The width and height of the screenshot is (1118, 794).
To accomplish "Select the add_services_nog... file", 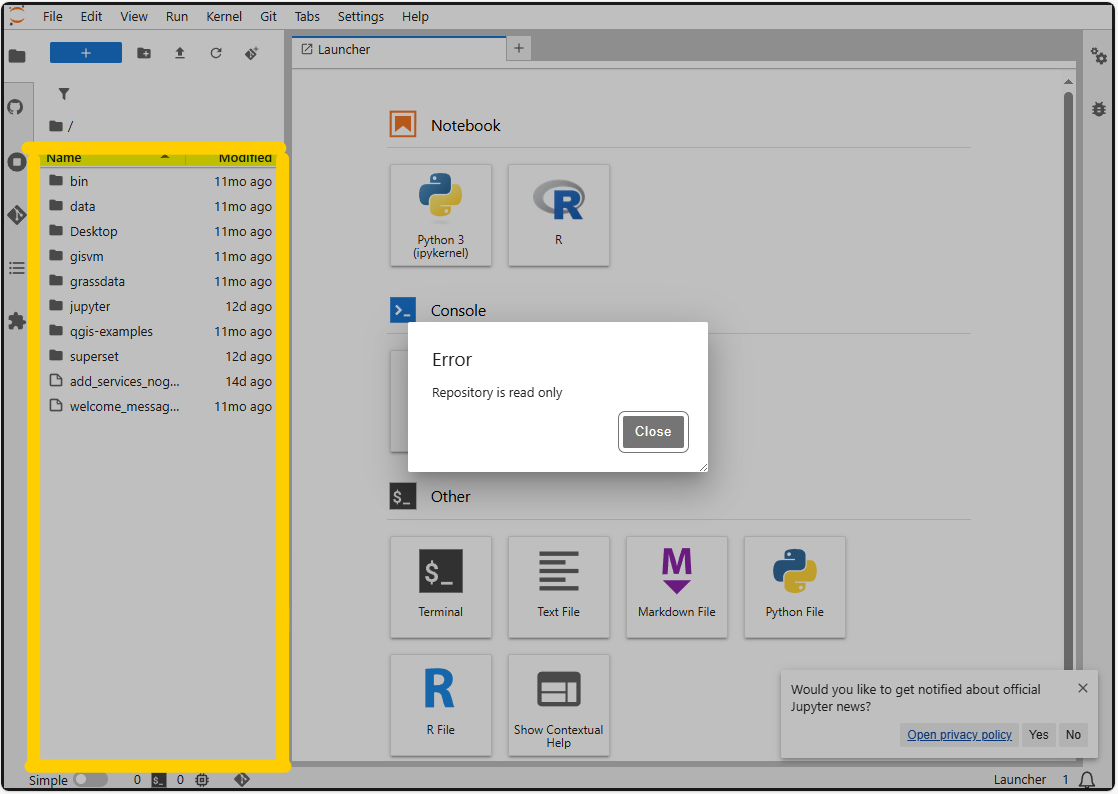I will (x=158, y=381).
